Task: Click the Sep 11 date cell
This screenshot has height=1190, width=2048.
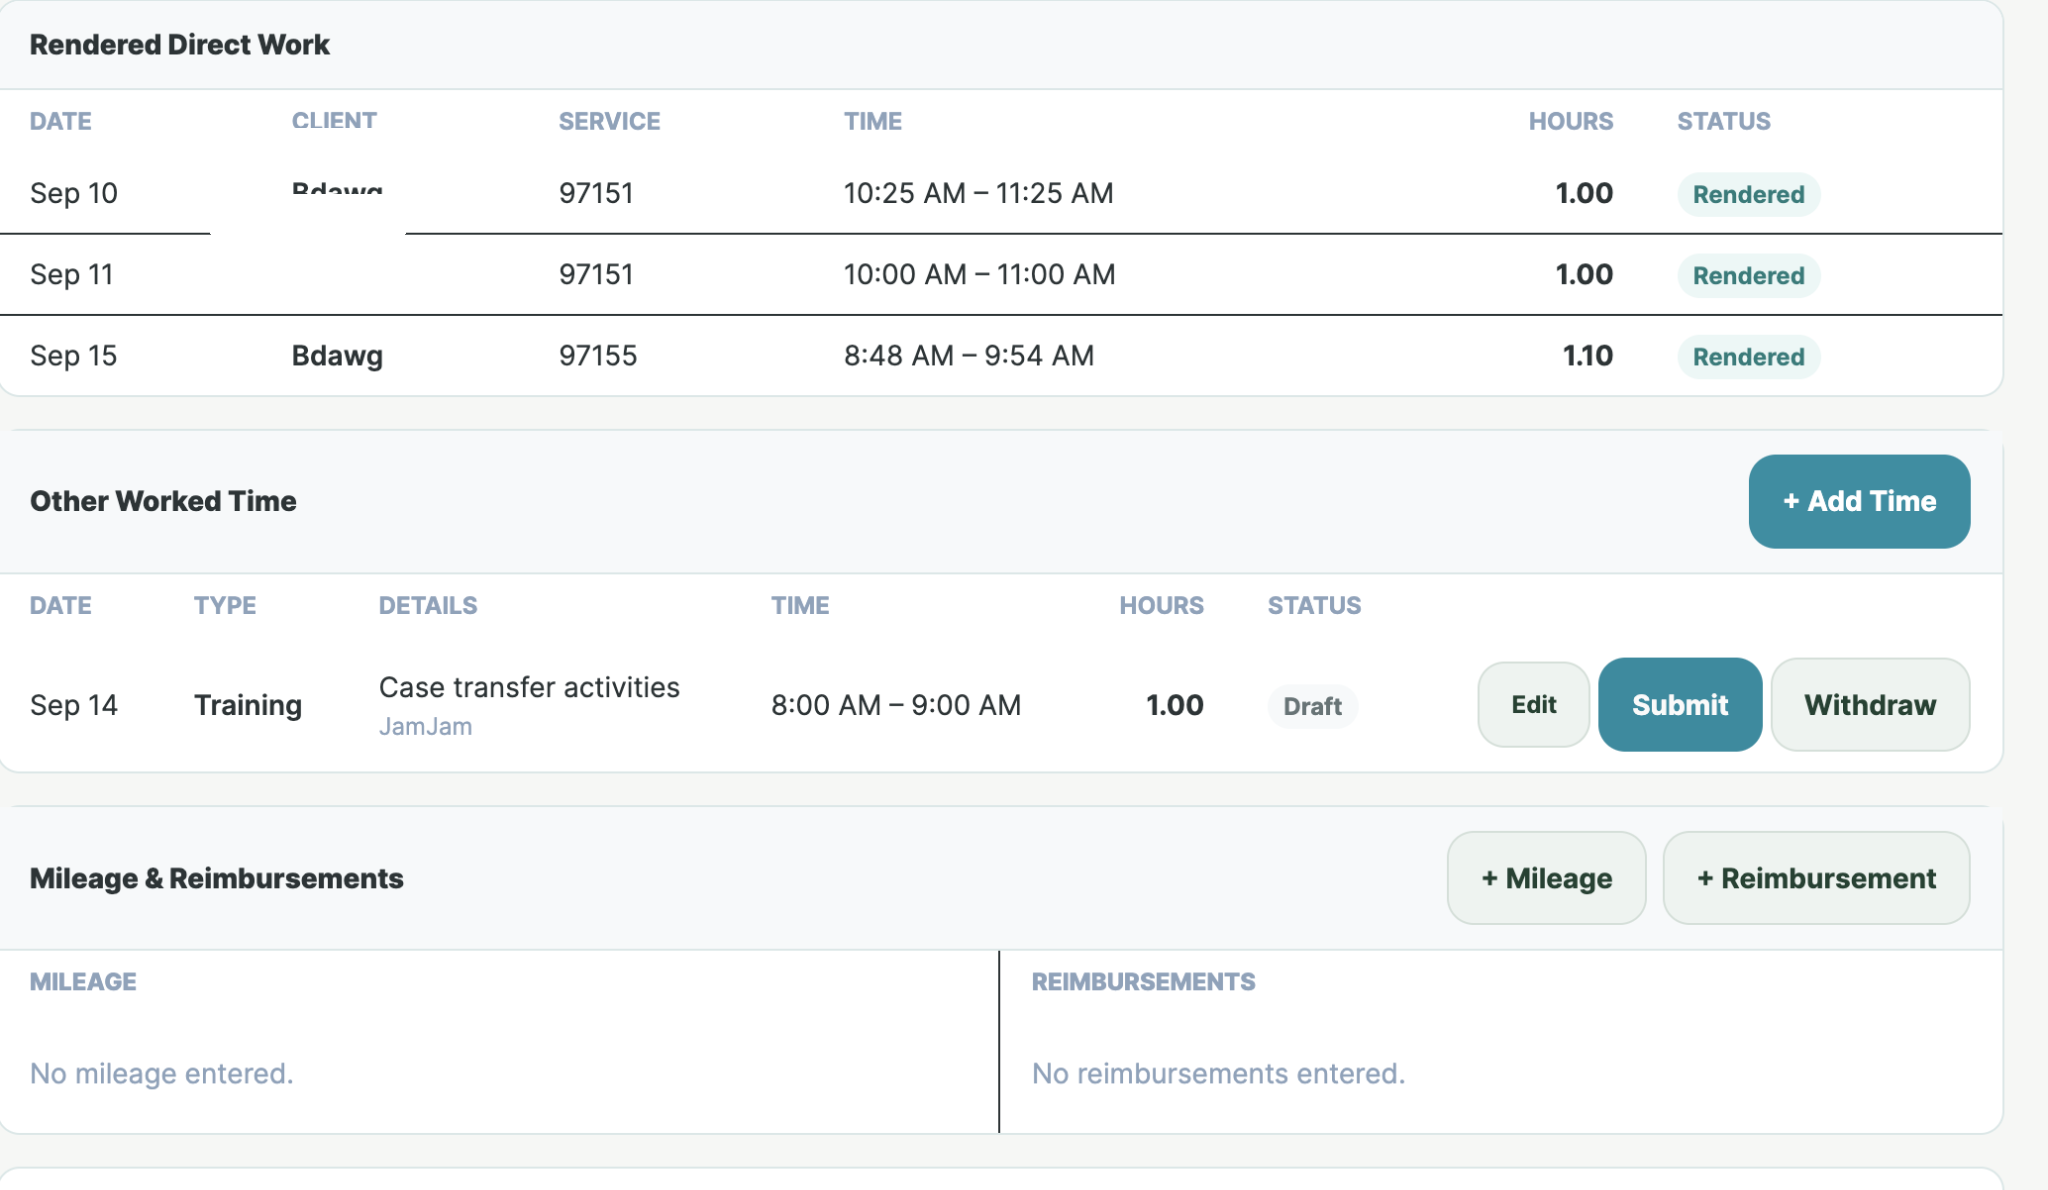Action: tap(72, 274)
